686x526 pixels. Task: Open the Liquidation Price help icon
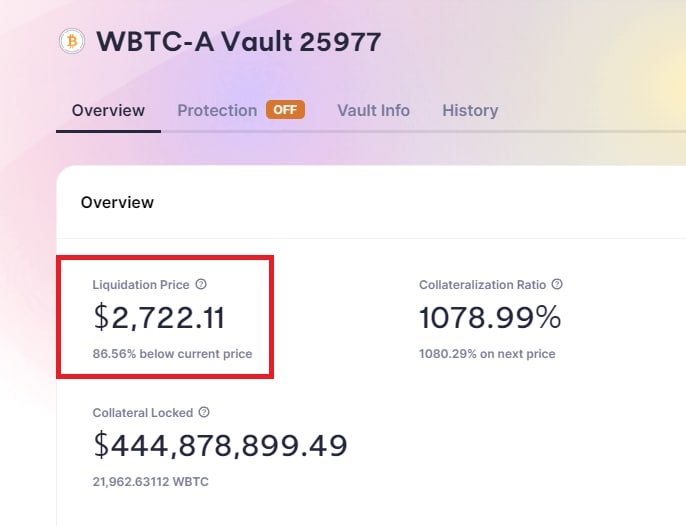201,284
